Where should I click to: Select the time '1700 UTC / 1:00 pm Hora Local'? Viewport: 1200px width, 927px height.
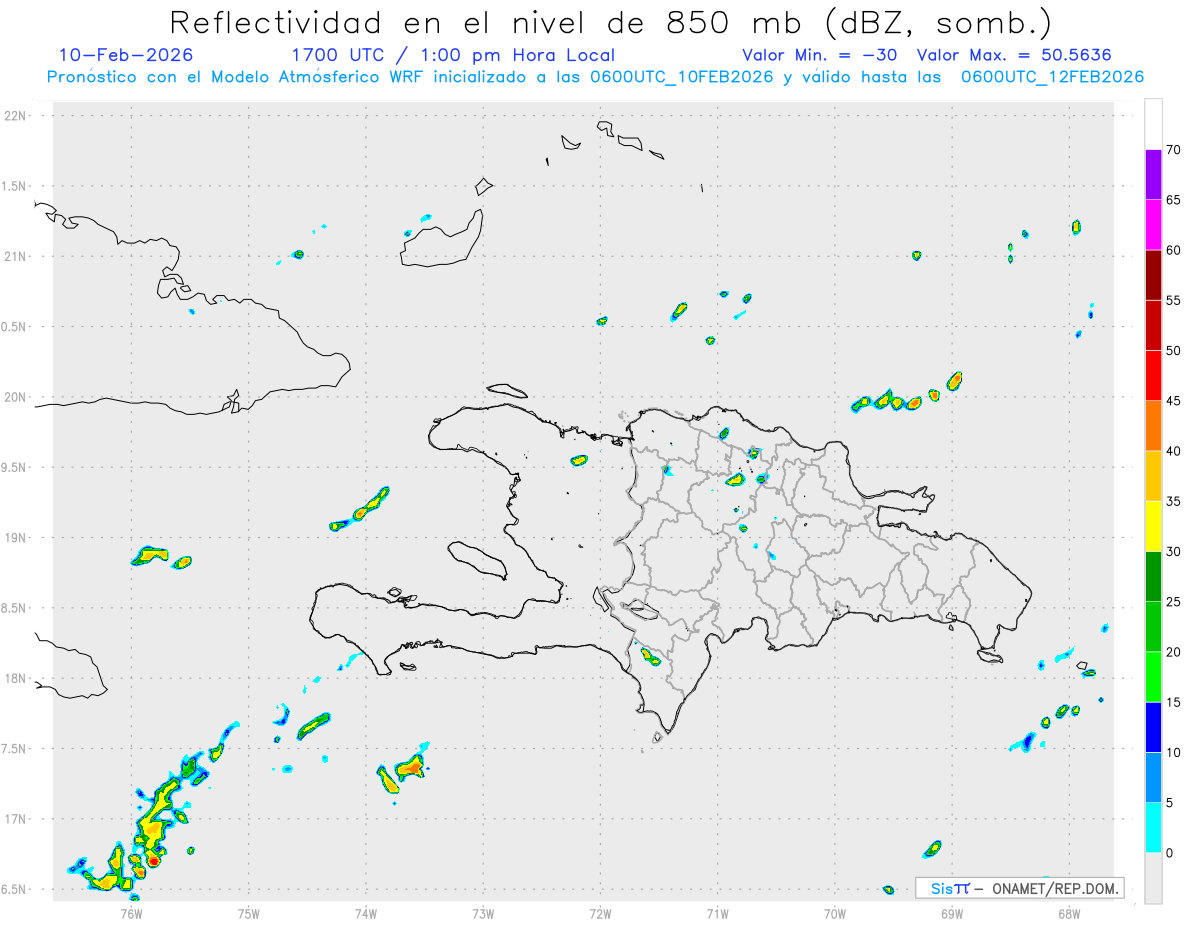pyautogui.click(x=453, y=55)
